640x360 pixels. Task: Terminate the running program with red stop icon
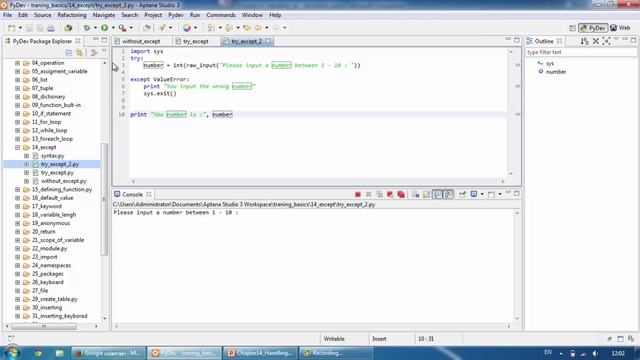tap(358, 194)
